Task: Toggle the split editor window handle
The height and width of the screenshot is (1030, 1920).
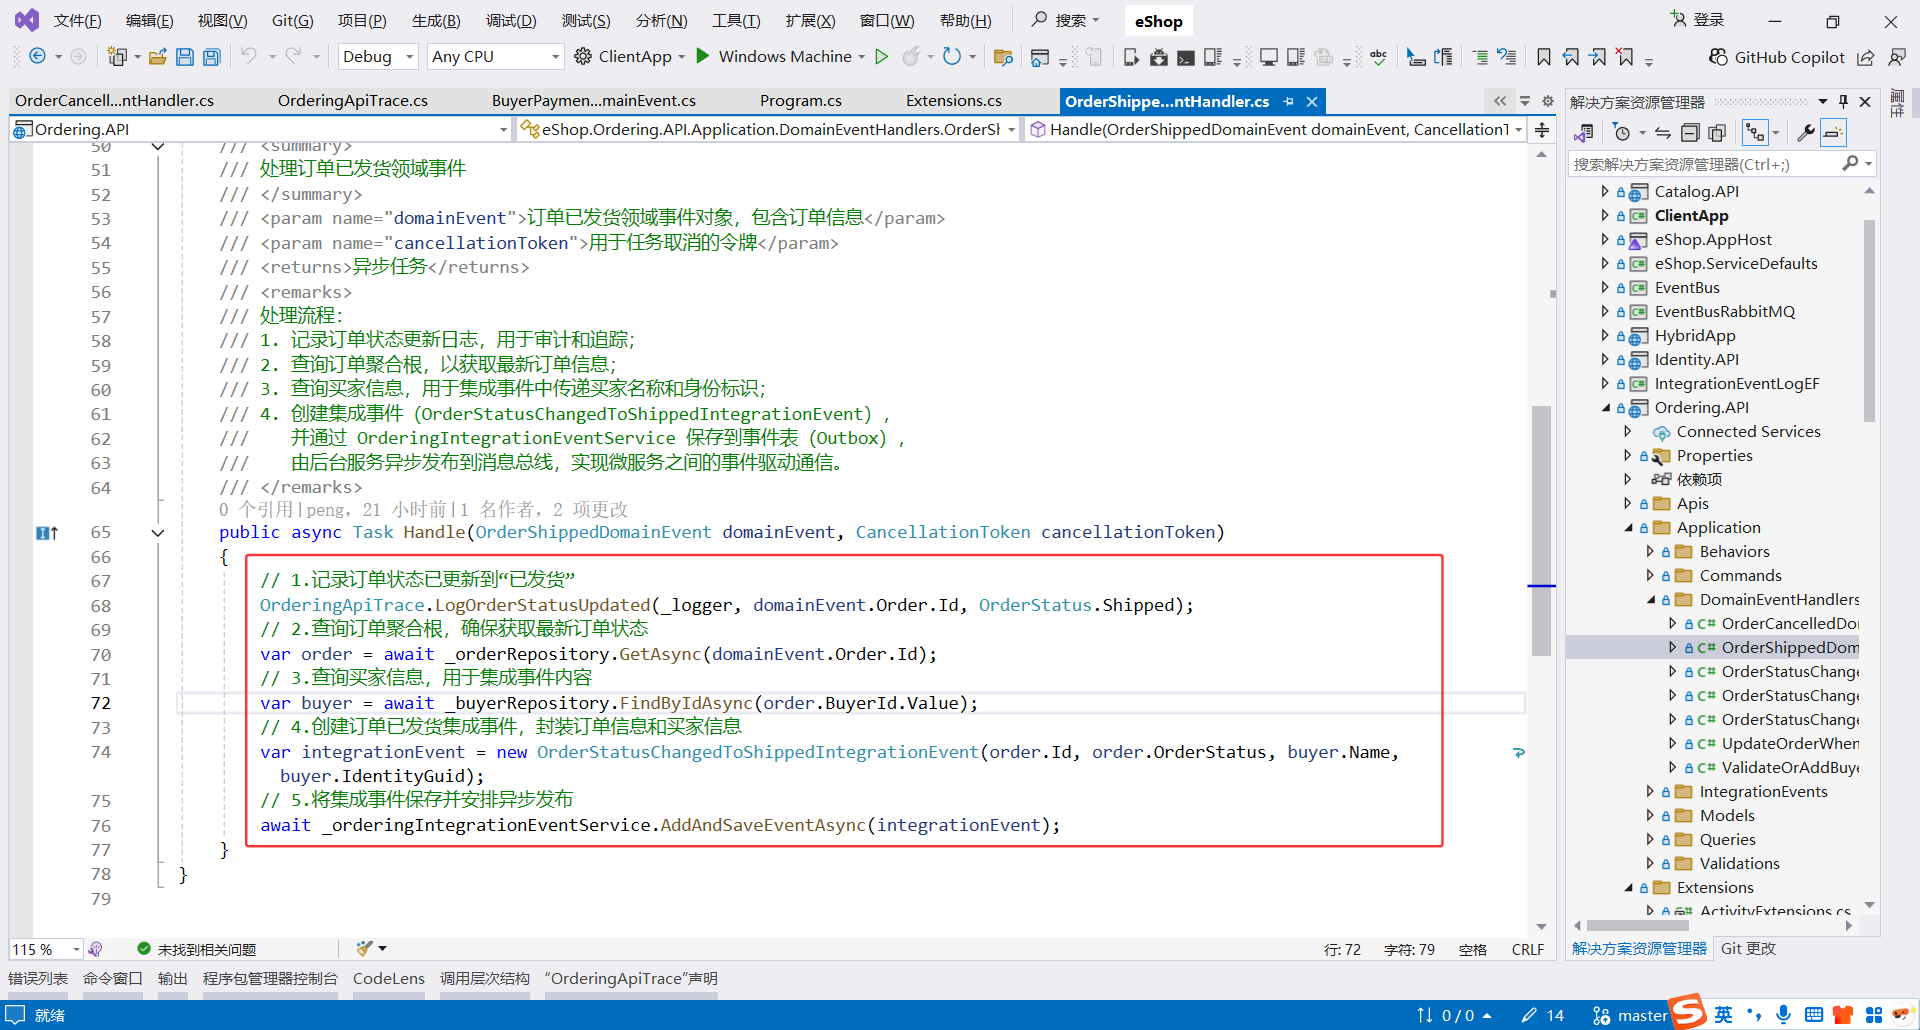Action: [x=1542, y=130]
